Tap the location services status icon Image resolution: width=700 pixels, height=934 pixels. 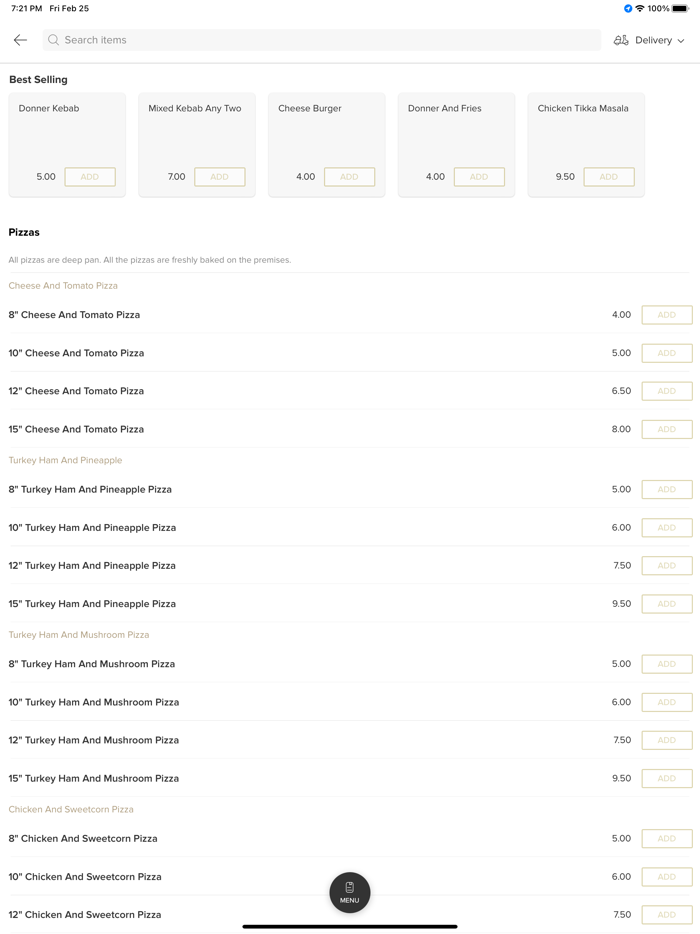pos(628,8)
